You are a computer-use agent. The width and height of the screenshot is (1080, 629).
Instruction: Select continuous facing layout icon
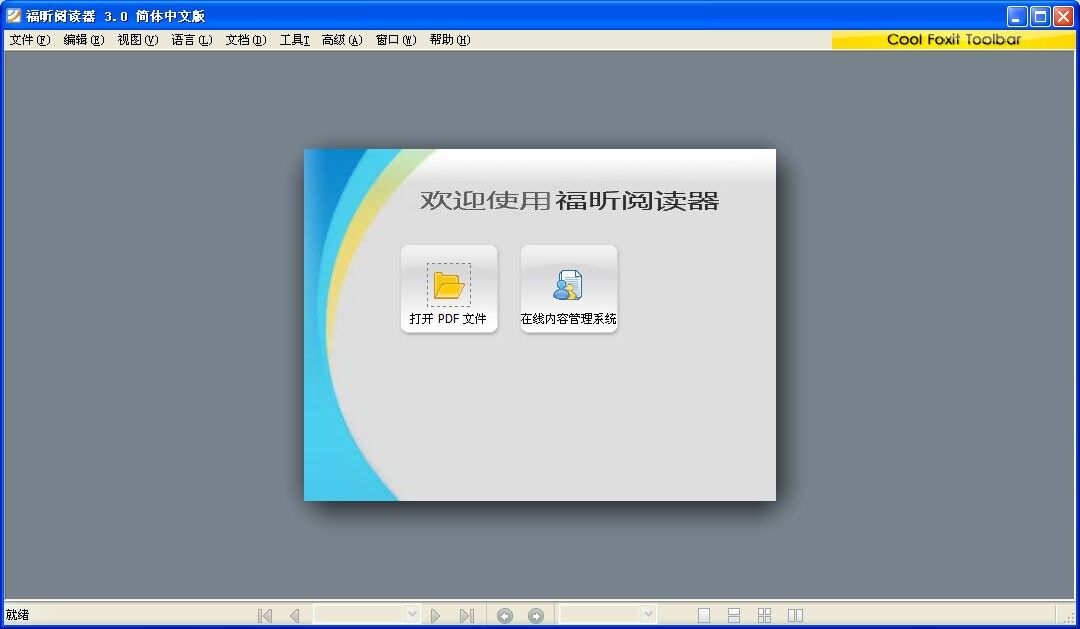765,615
